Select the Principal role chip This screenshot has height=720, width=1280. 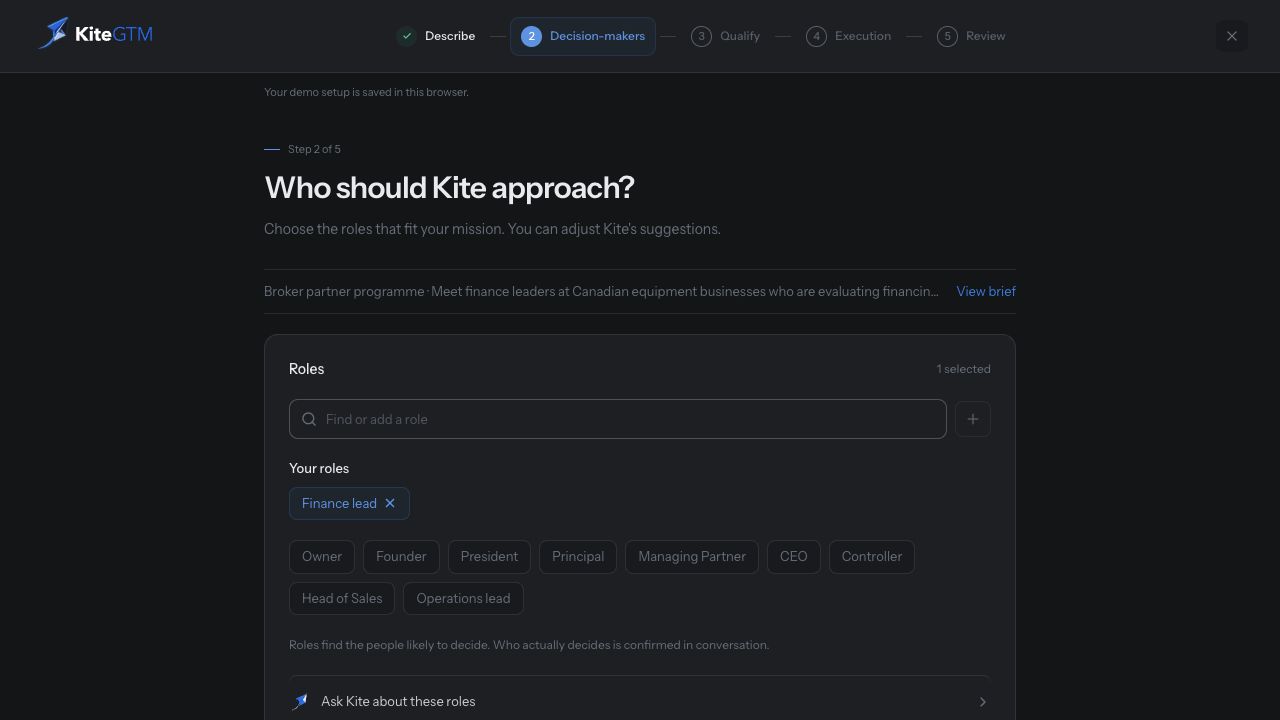578,557
